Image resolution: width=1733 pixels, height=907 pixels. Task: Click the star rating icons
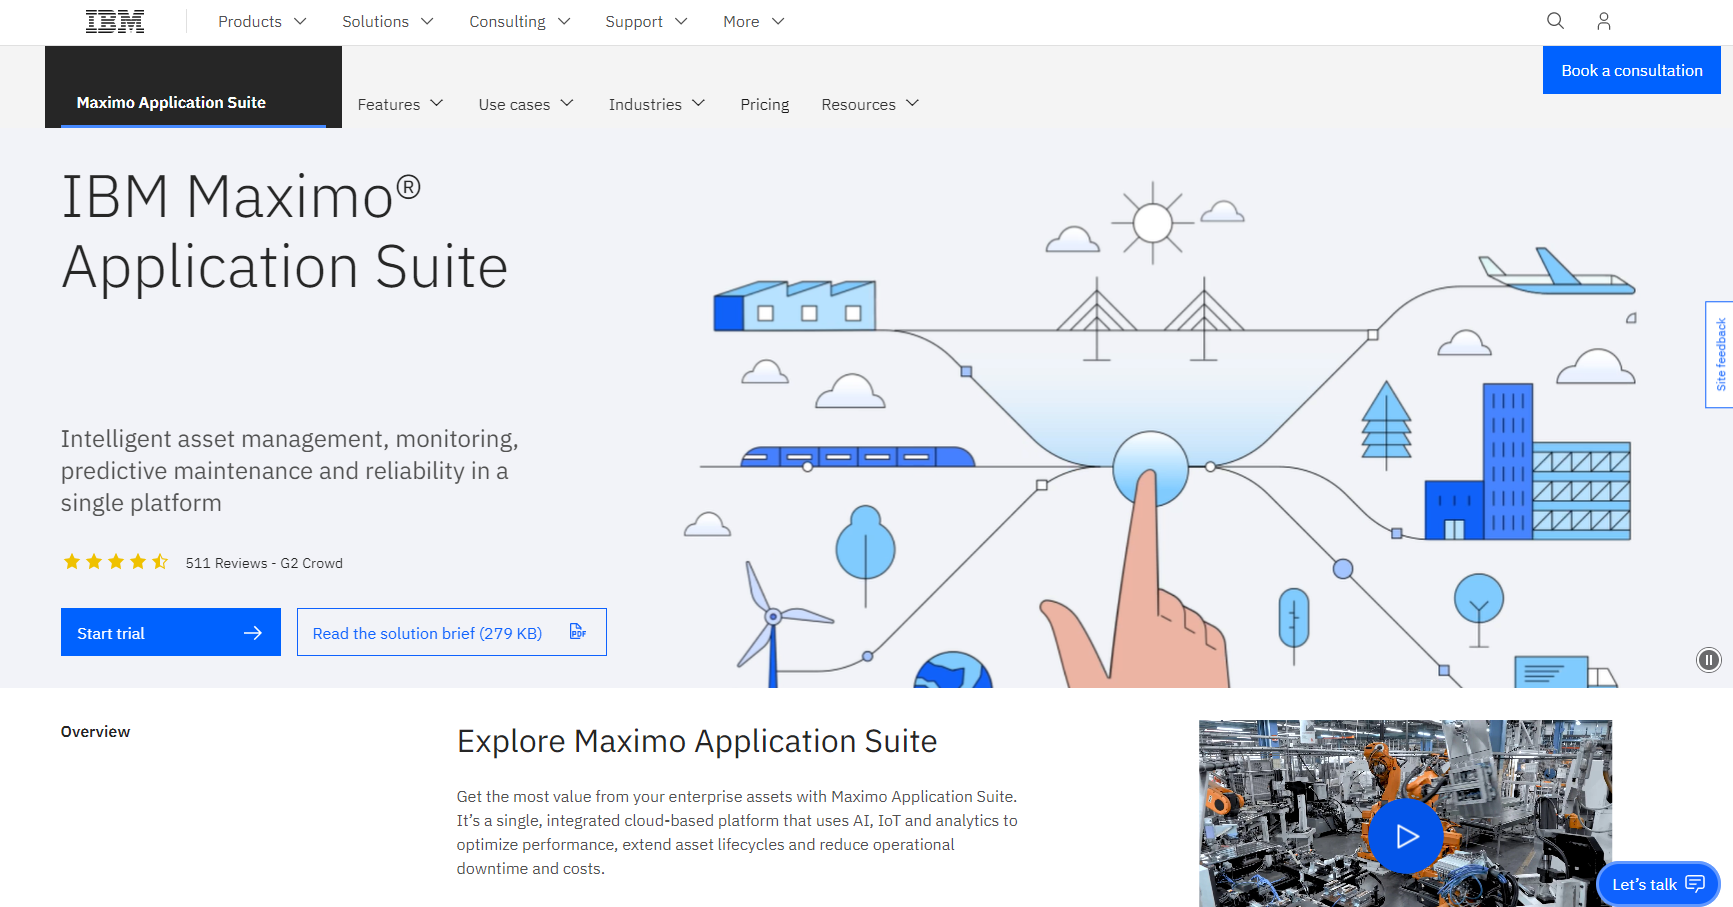[x=115, y=562]
